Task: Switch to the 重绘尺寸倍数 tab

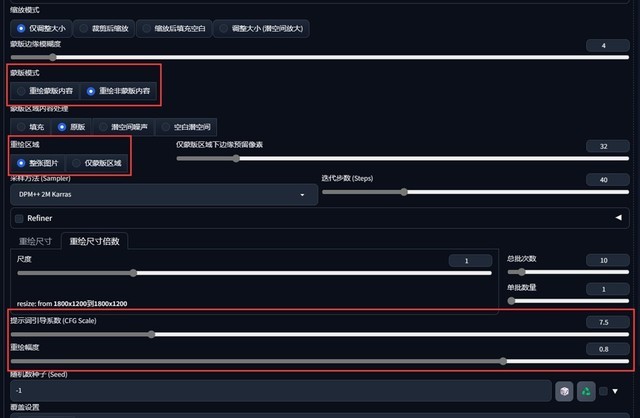Action: coord(95,241)
